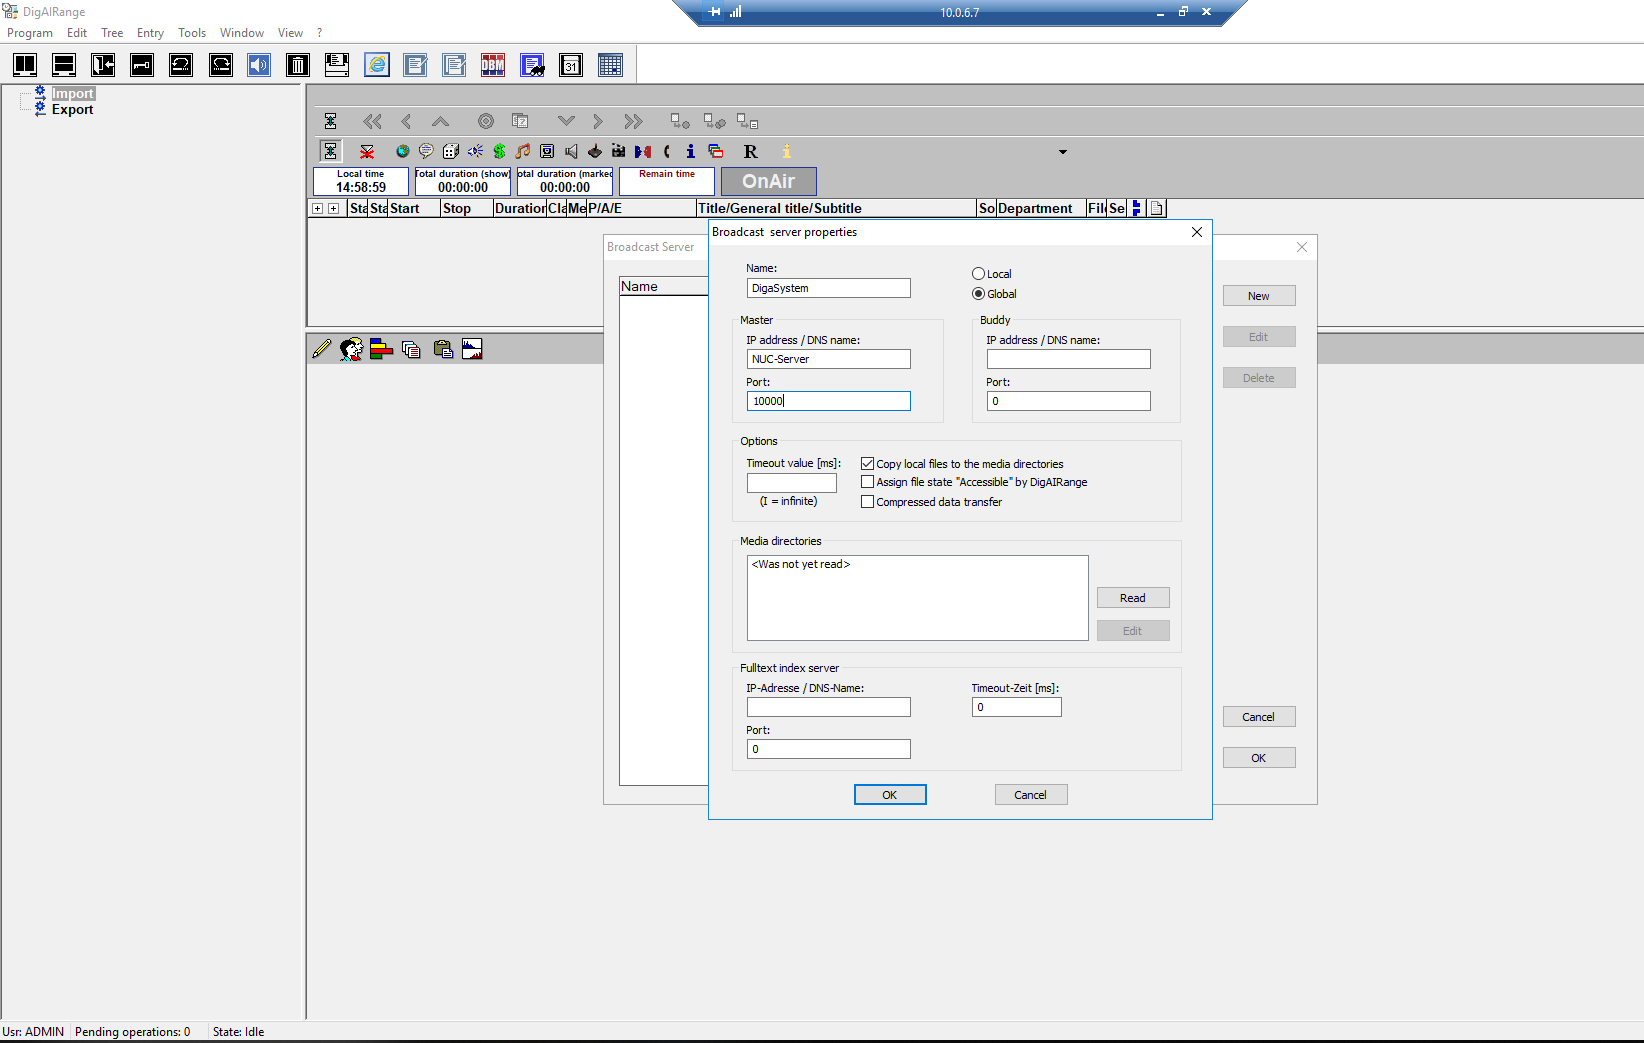The image size is (1644, 1043).
Task: Click the speaker audio icon in main toolbar
Action: 259,66
